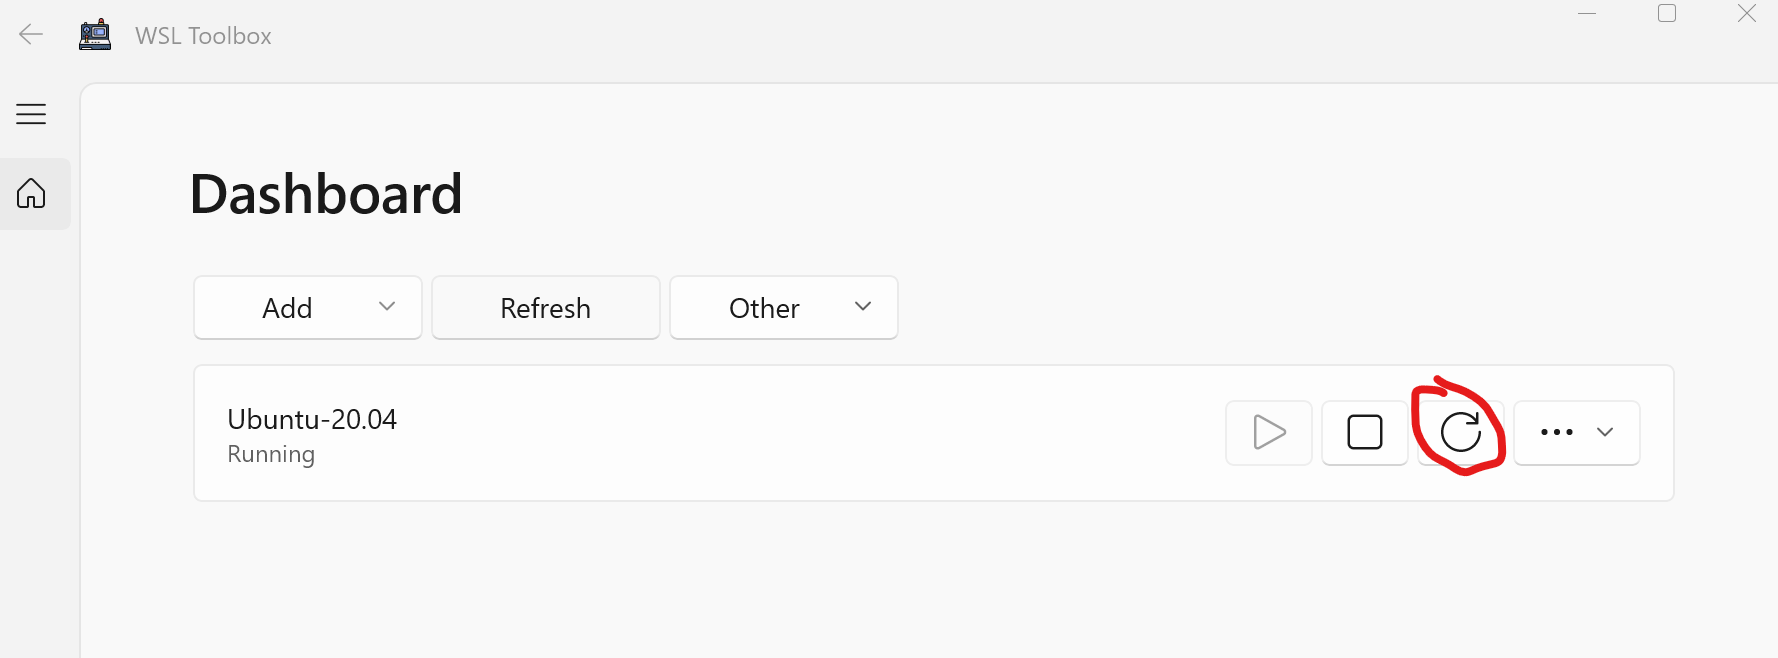Select the Ubuntu-20.04 distribution name

pos(312,419)
